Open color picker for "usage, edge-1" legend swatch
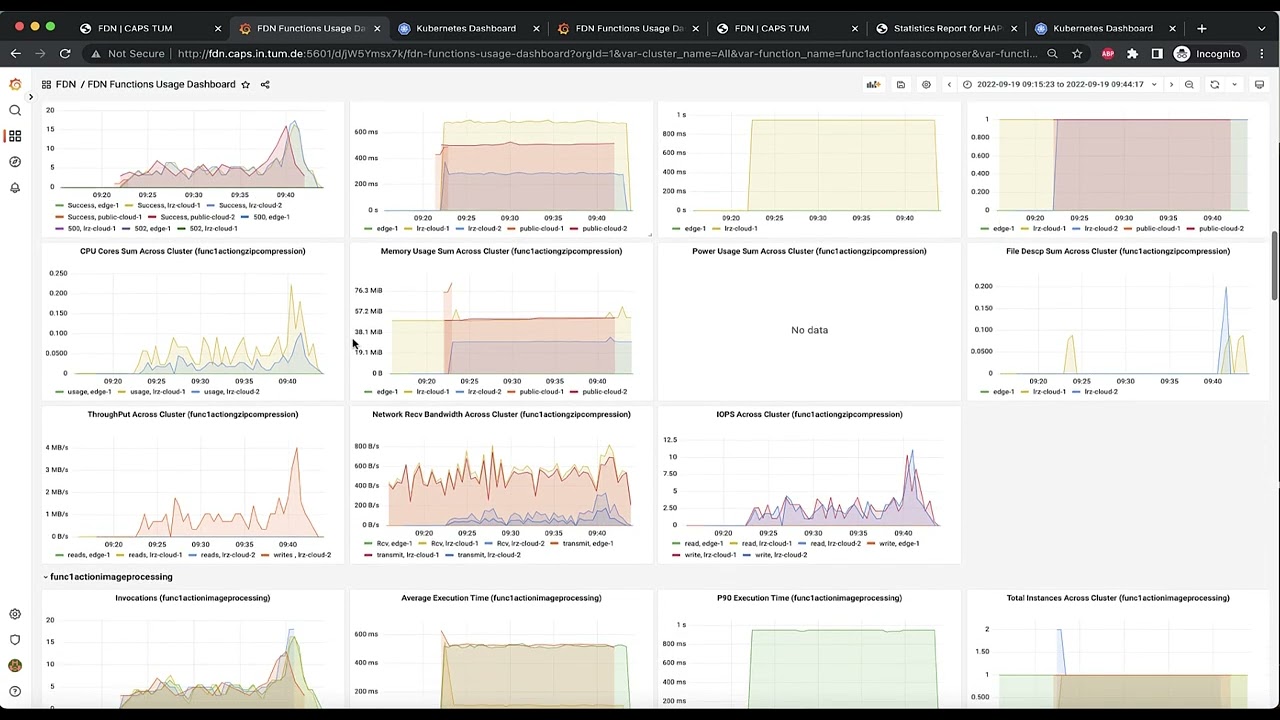Image resolution: width=1280 pixels, height=720 pixels. click(60, 392)
